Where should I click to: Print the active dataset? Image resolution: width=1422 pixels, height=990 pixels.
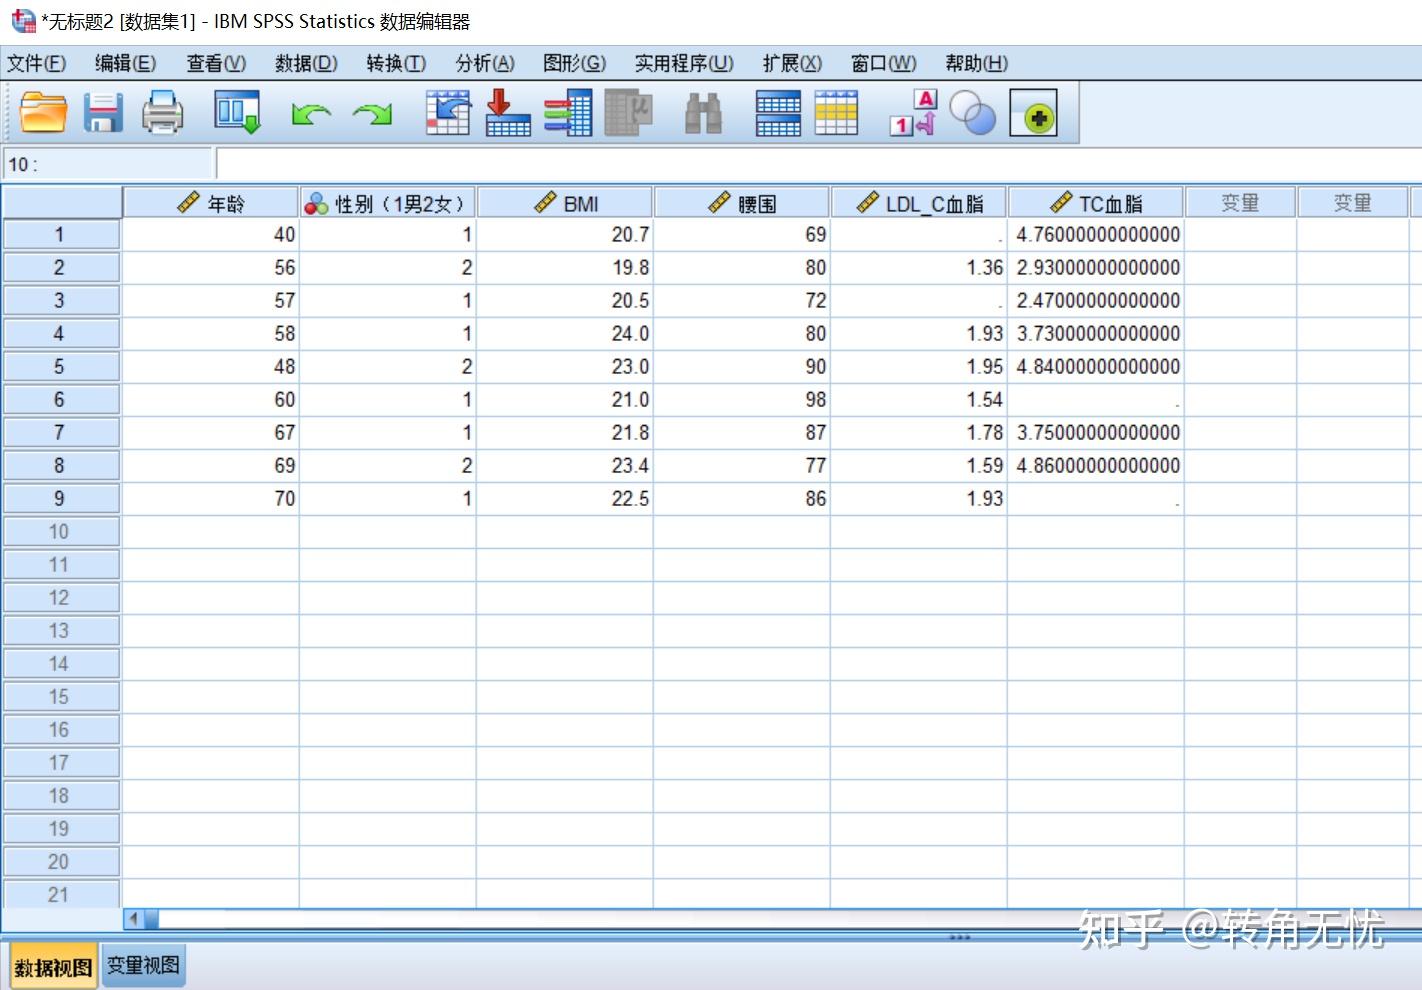click(163, 113)
